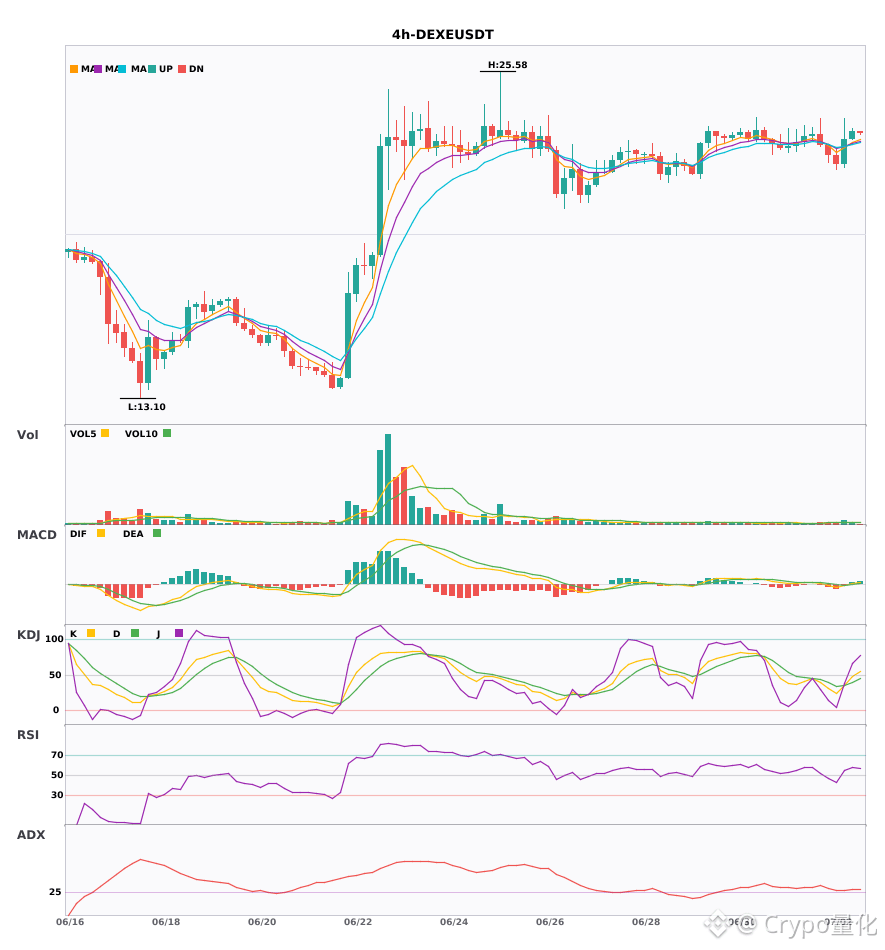Click the RSI panel label
This screenshot has width=885, height=950.
[27, 735]
